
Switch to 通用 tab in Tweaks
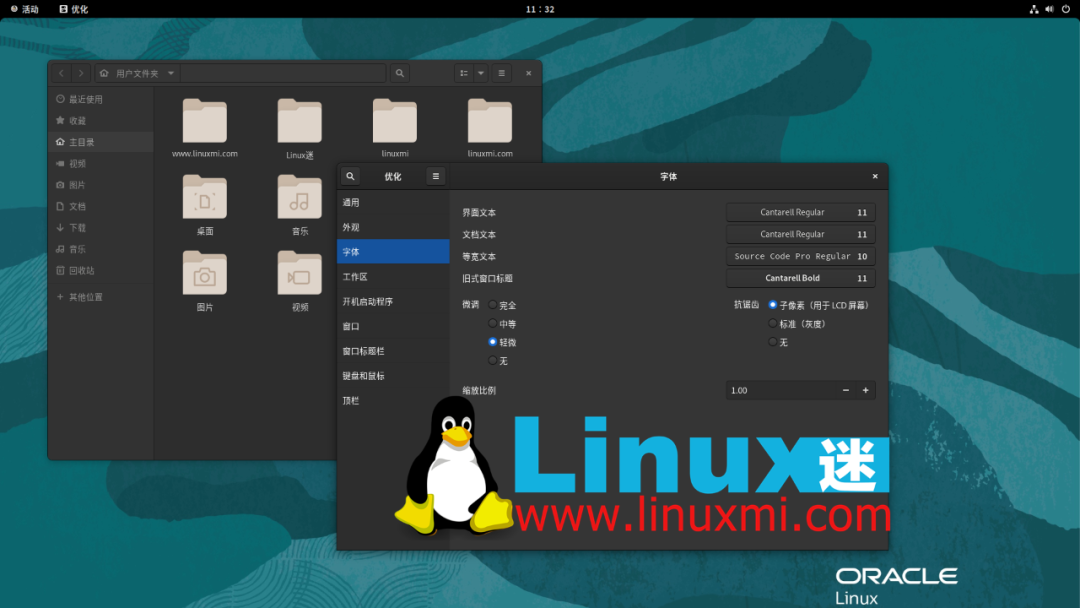click(x=393, y=202)
